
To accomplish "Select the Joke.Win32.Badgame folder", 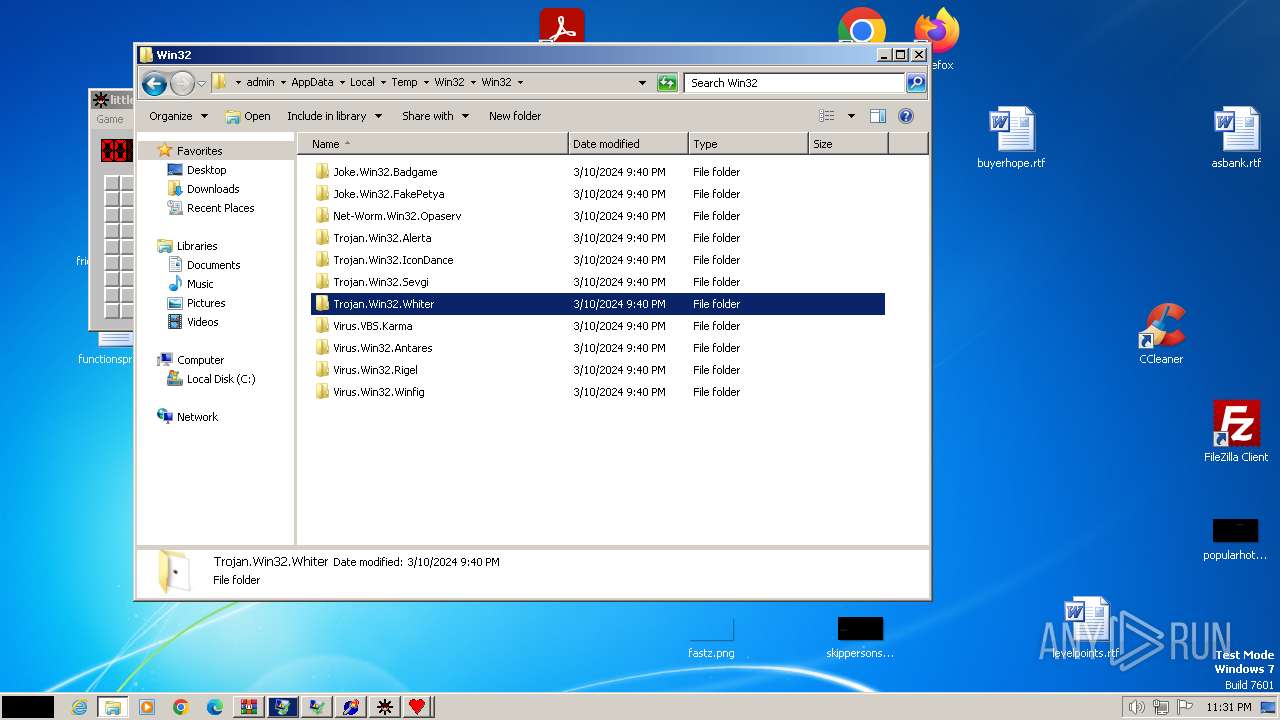I will pyautogui.click(x=598, y=172).
